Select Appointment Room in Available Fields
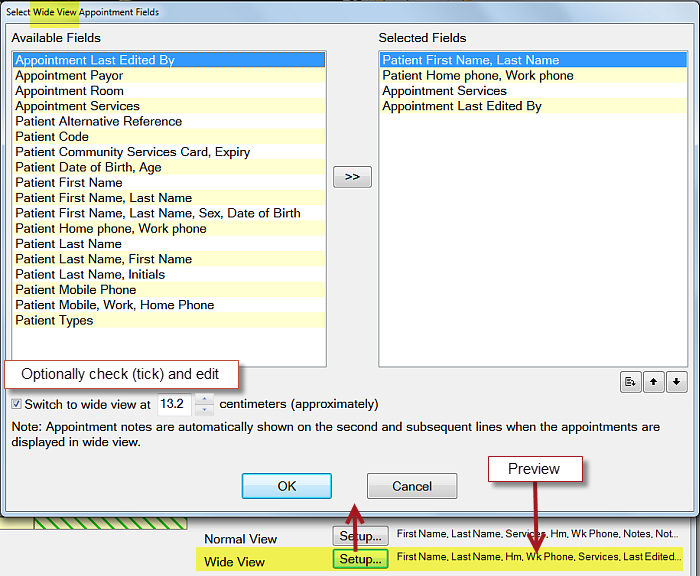700x576 pixels. click(x=169, y=91)
